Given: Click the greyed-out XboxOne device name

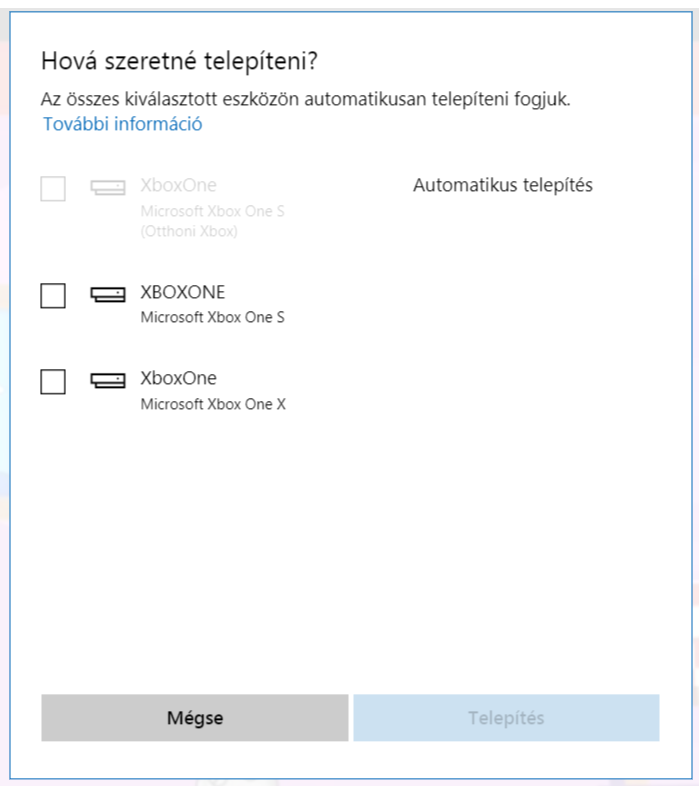Looking at the screenshot, I should click(x=178, y=185).
